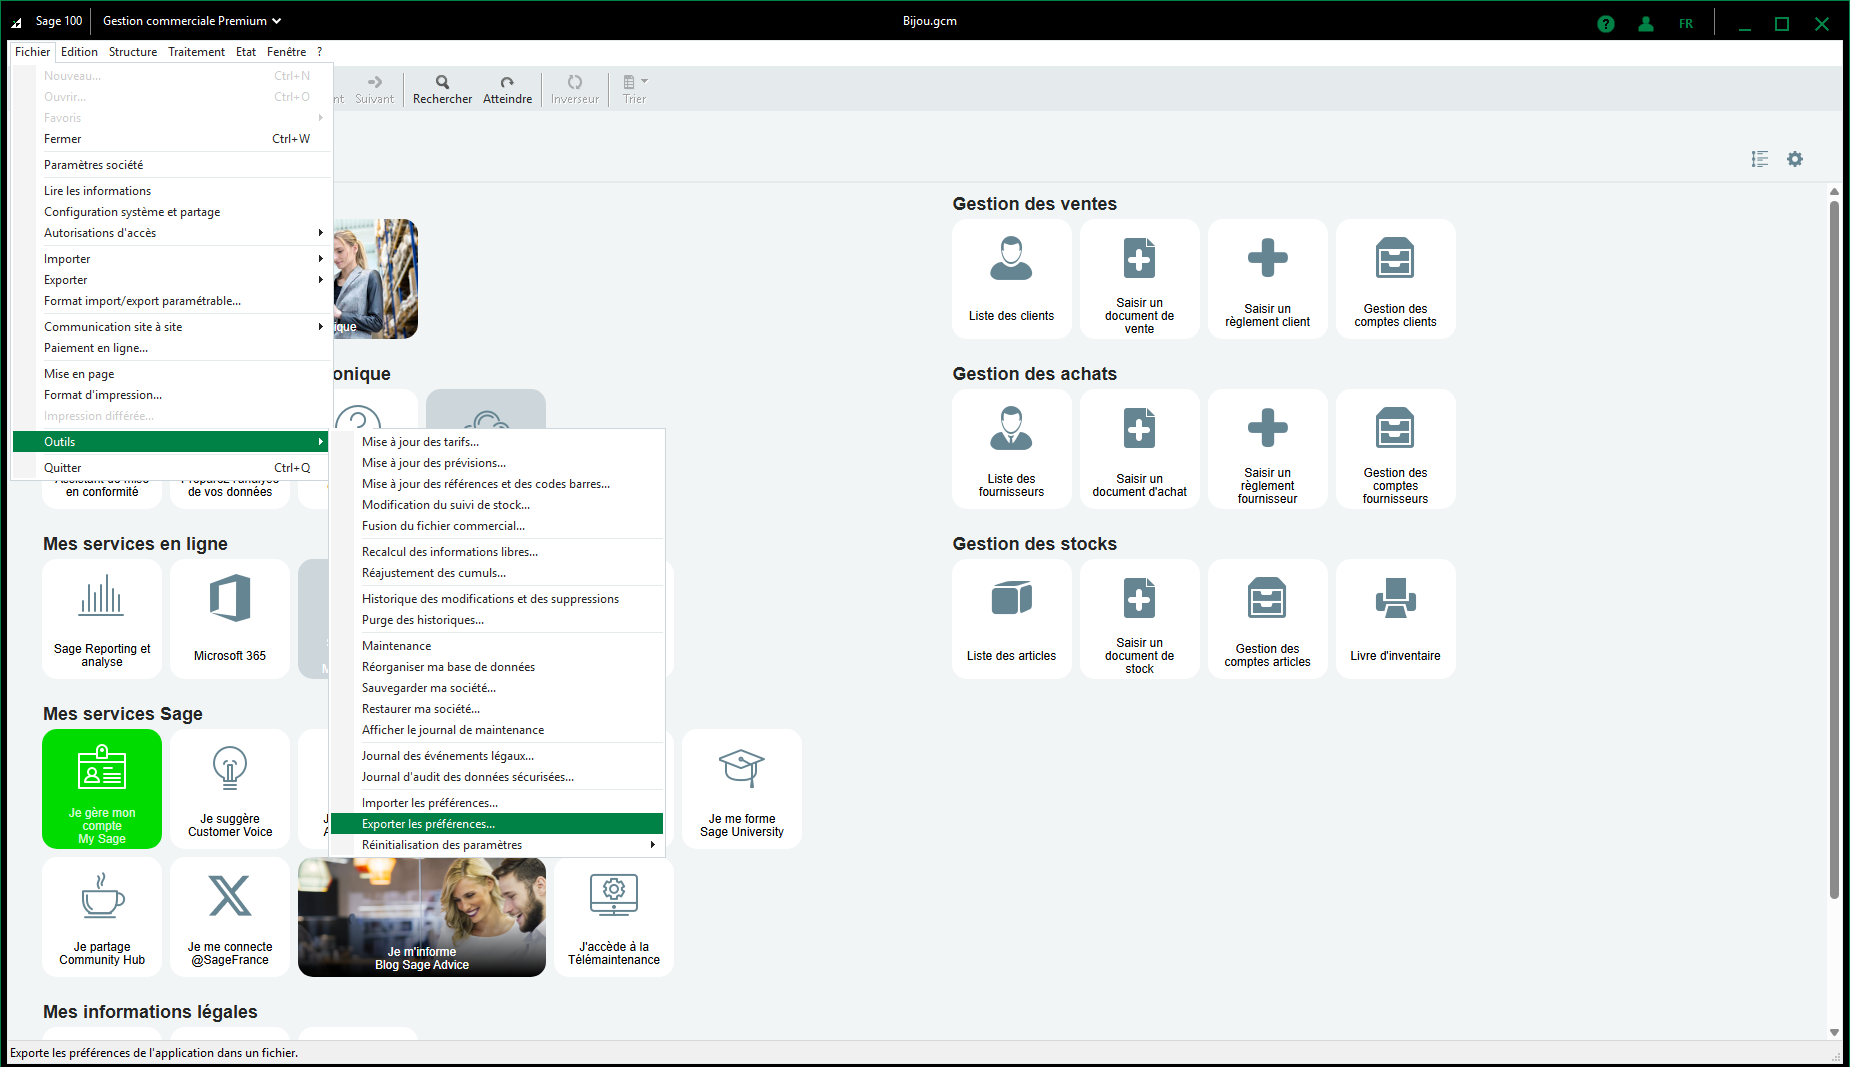Click the Rechercher toolbar icon
Image resolution: width=1850 pixels, height=1067 pixels.
(x=442, y=89)
